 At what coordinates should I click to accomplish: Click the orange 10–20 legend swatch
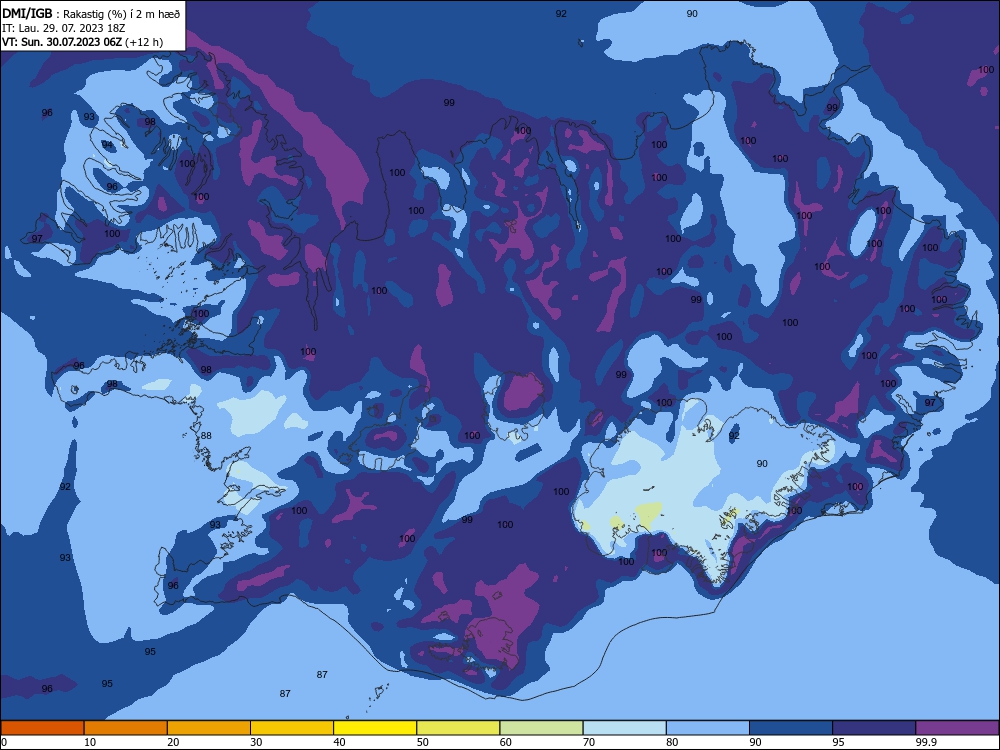point(126,728)
